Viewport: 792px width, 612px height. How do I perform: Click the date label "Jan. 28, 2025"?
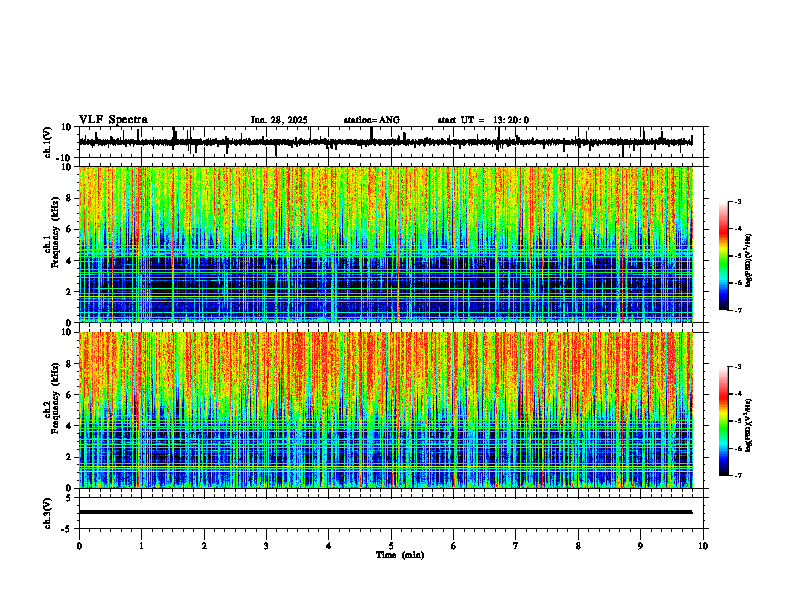click(279, 120)
